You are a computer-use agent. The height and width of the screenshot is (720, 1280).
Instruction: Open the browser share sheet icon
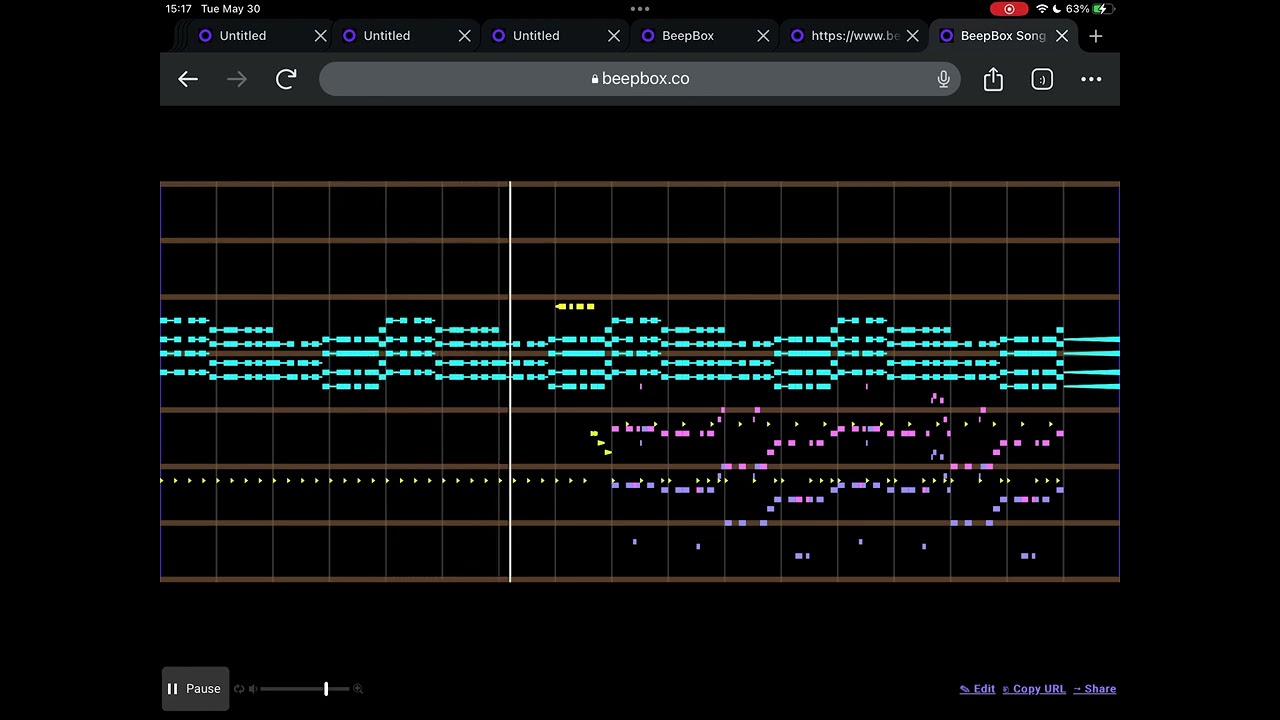(x=993, y=79)
